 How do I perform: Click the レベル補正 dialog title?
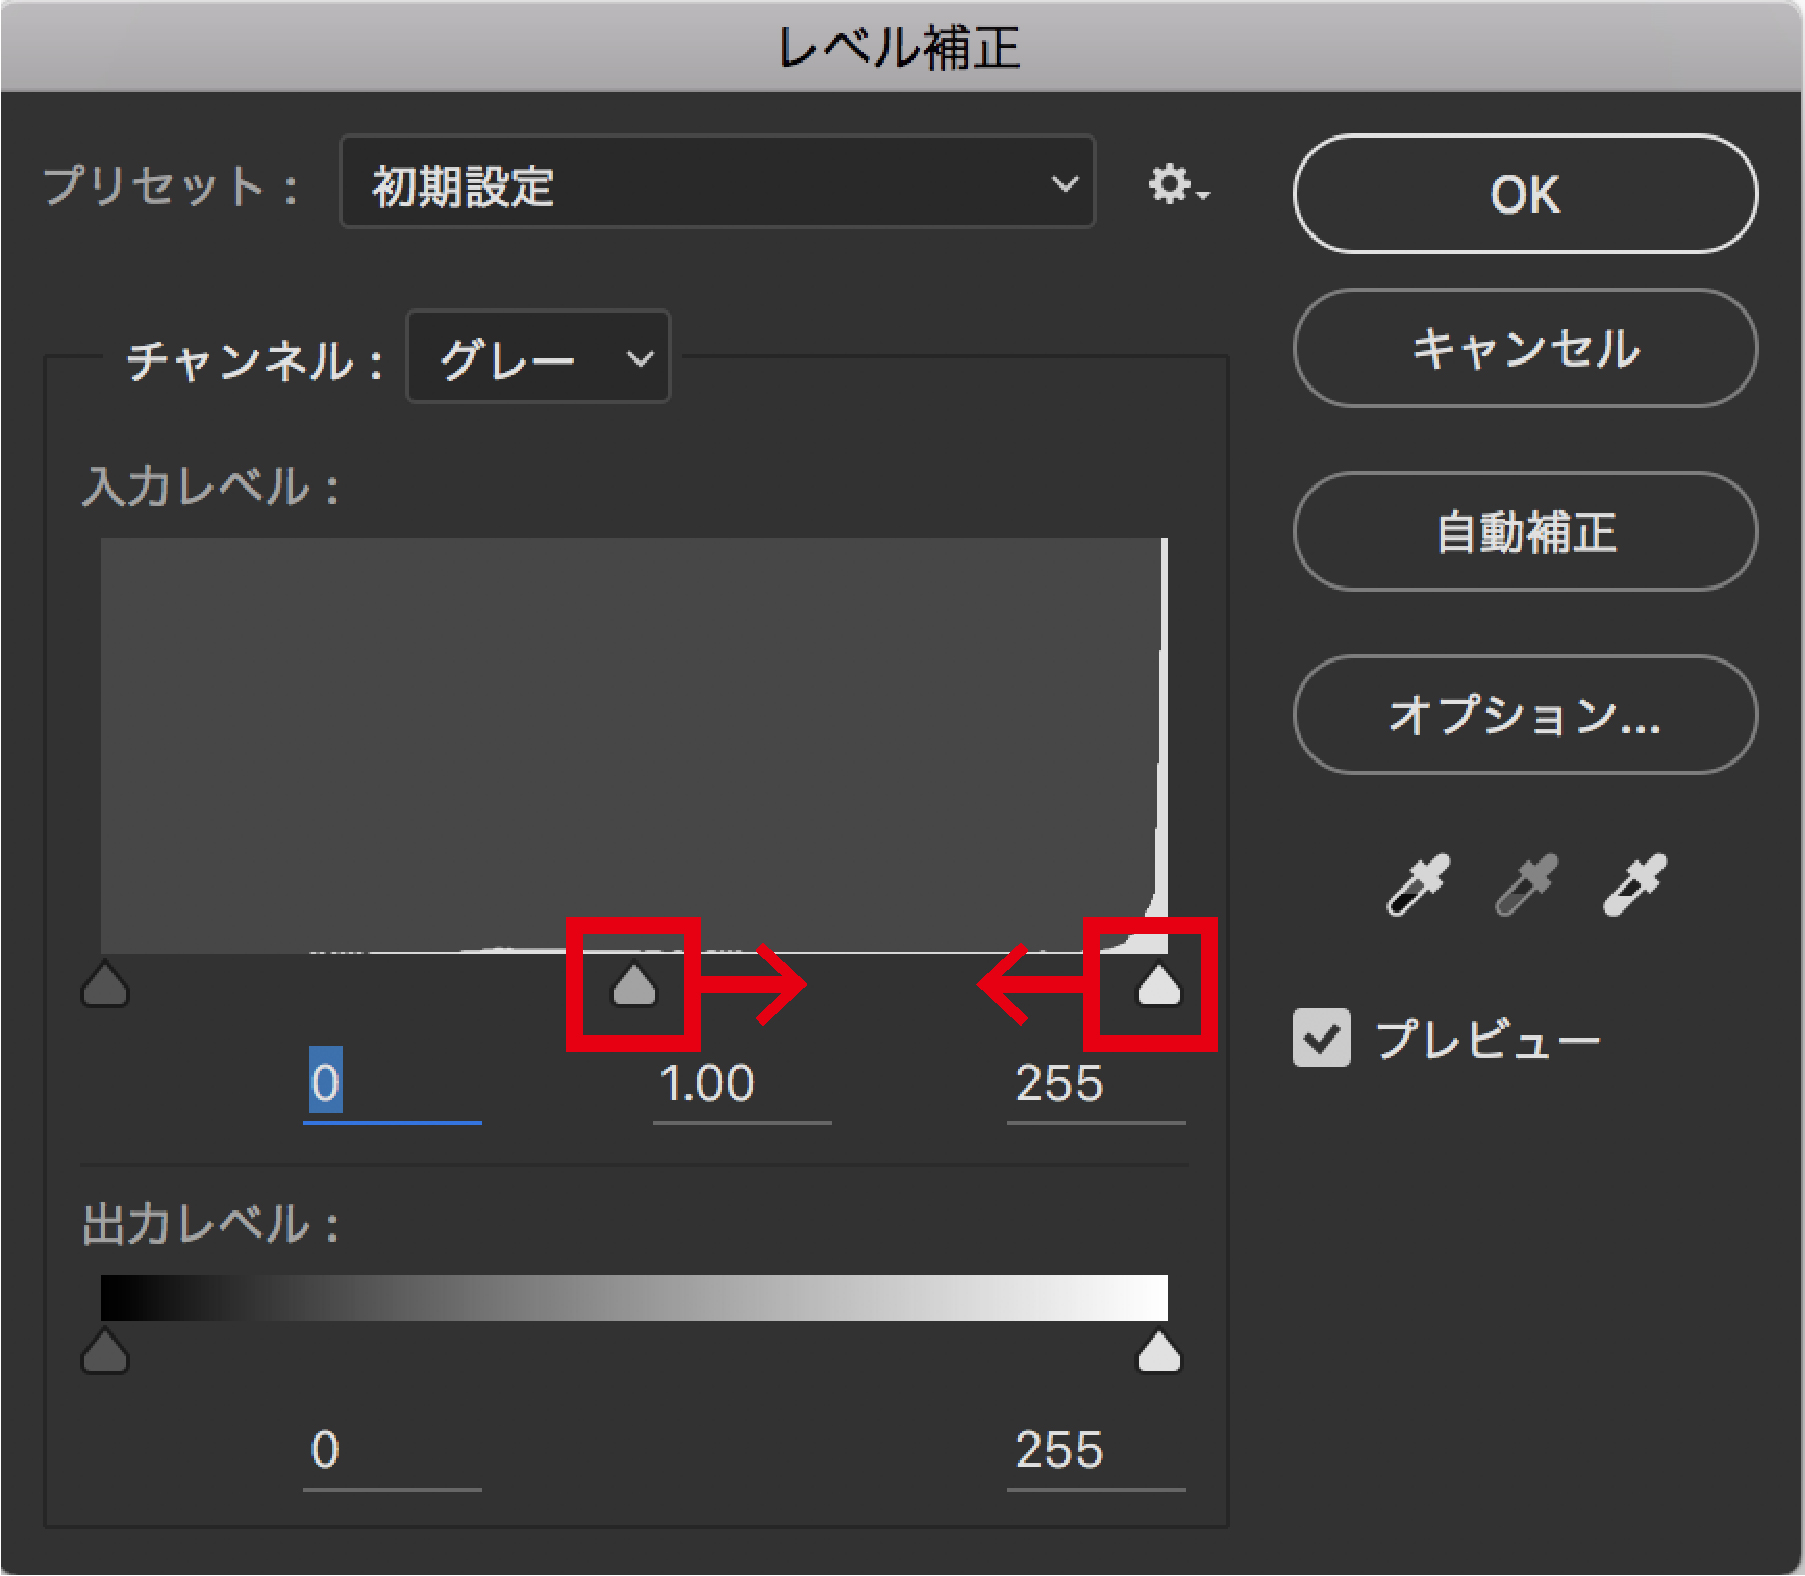(x=899, y=48)
